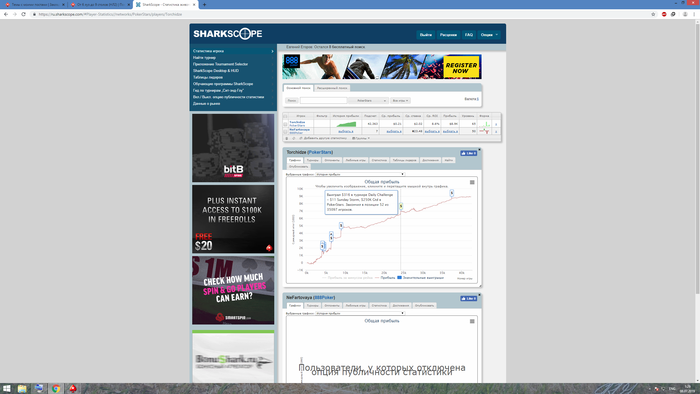Image resolution: width=700 pixels, height=394 pixels.
Task: Open File Explorer from taskbar
Action: click(x=22, y=389)
